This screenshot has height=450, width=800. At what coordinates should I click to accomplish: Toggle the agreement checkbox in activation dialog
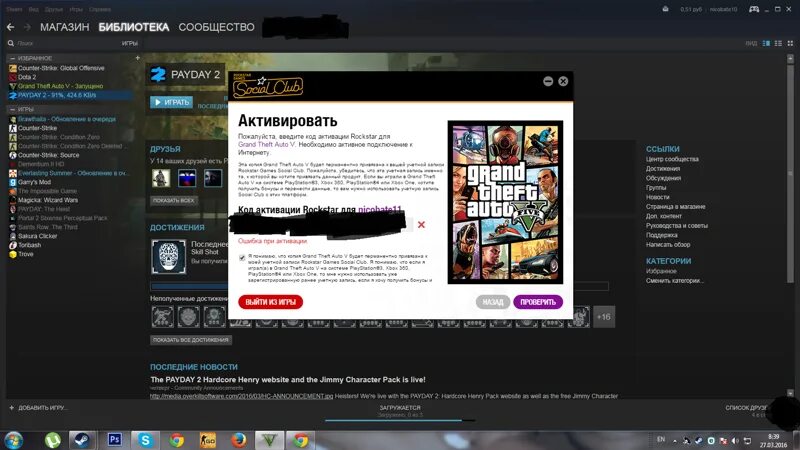click(242, 258)
